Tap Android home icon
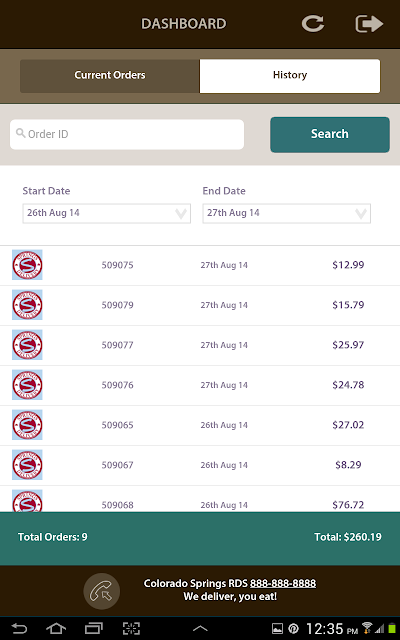This screenshot has height=640, width=400. (56, 629)
